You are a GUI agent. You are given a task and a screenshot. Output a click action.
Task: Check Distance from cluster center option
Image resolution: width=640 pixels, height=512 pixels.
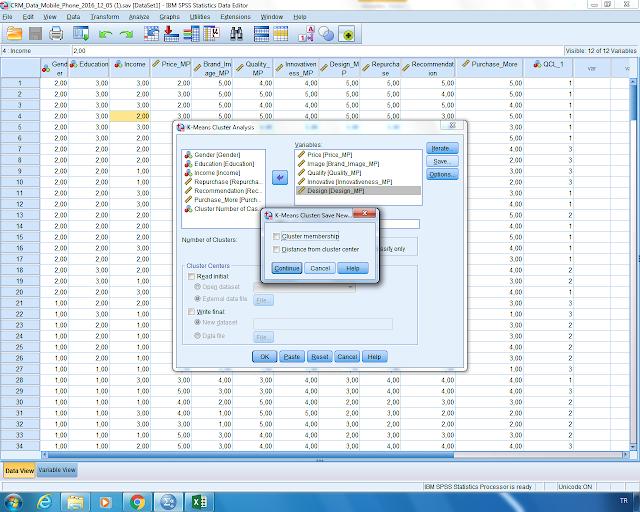tap(277, 248)
